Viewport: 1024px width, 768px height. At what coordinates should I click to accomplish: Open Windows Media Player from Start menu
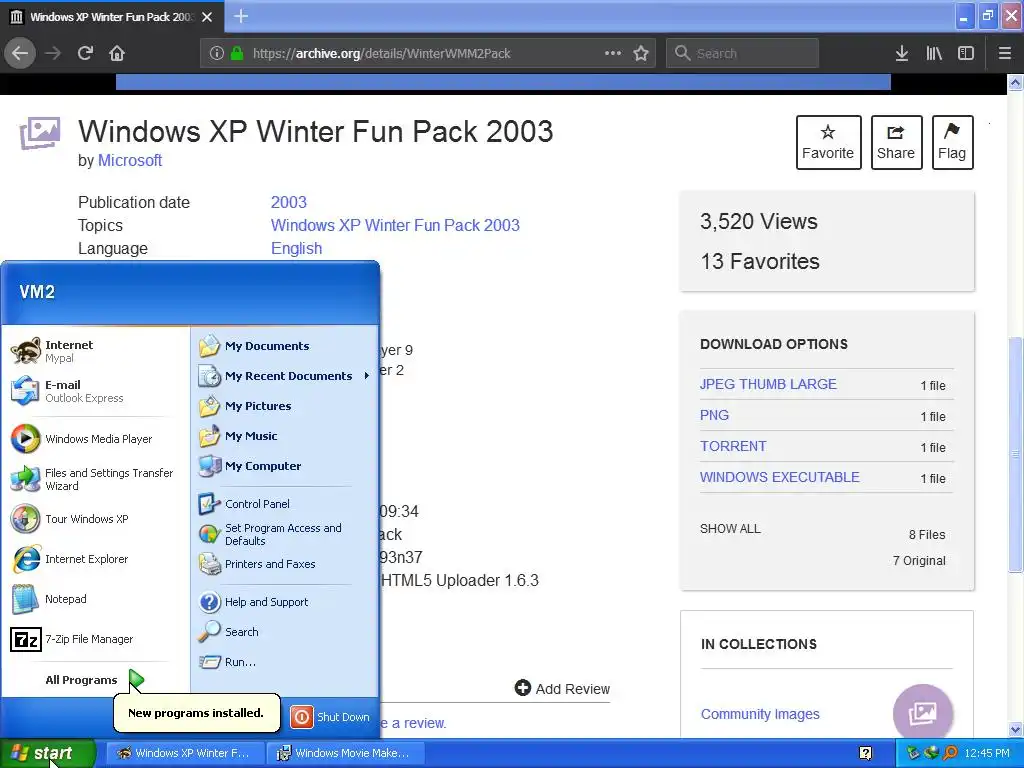95,439
